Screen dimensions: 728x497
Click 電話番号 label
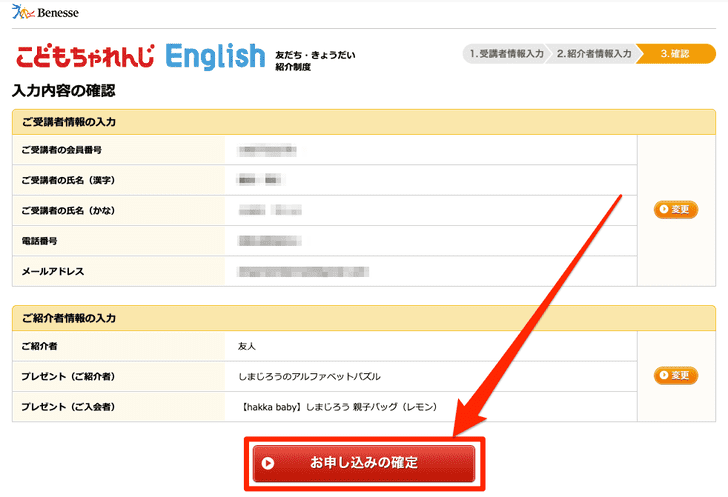39,241
